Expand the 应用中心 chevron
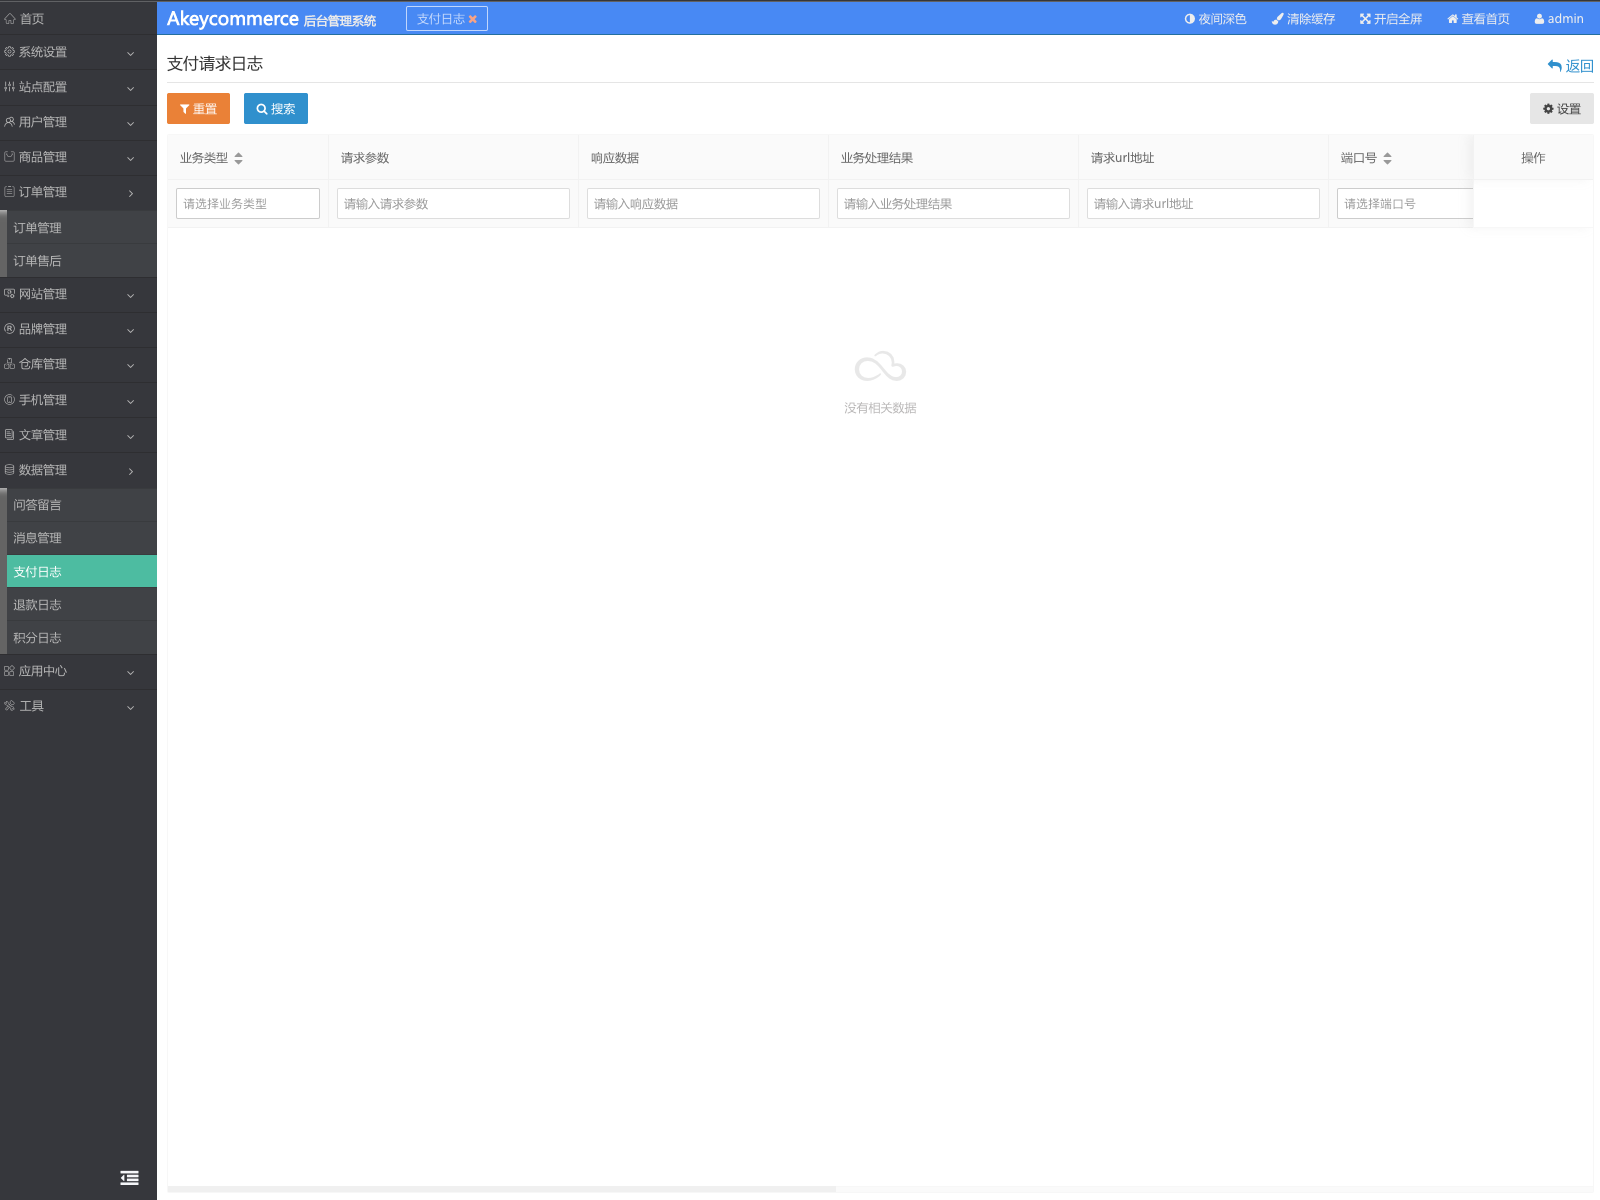 [130, 672]
